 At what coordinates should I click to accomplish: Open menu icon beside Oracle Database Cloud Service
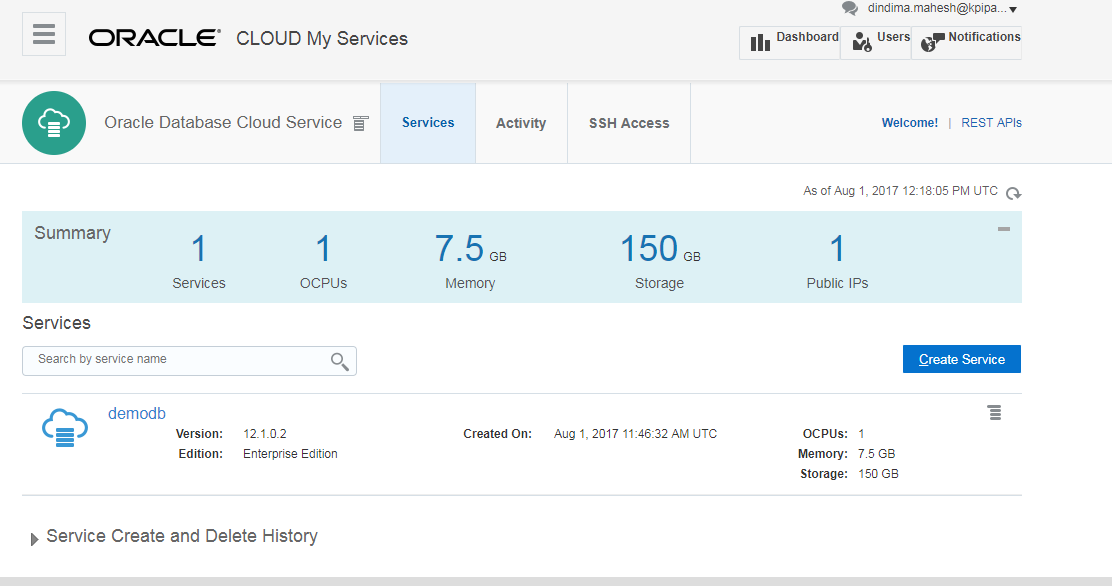361,123
